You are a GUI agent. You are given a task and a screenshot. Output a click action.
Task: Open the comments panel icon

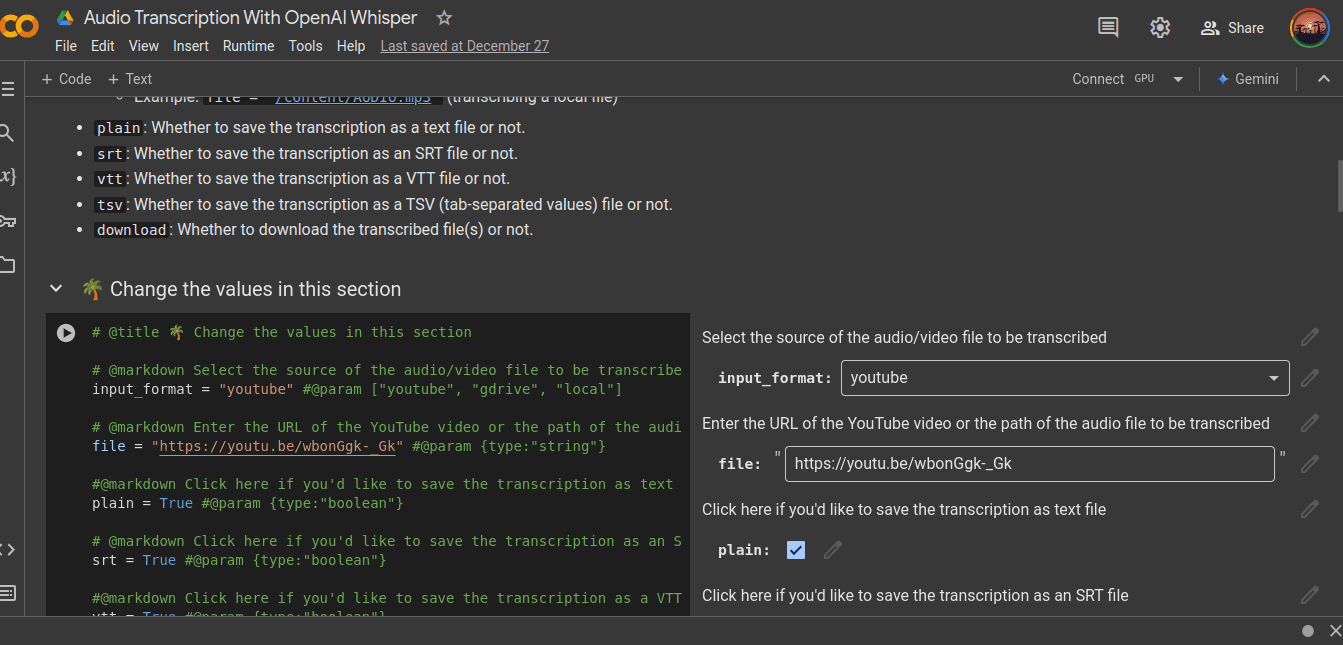pos(1108,27)
